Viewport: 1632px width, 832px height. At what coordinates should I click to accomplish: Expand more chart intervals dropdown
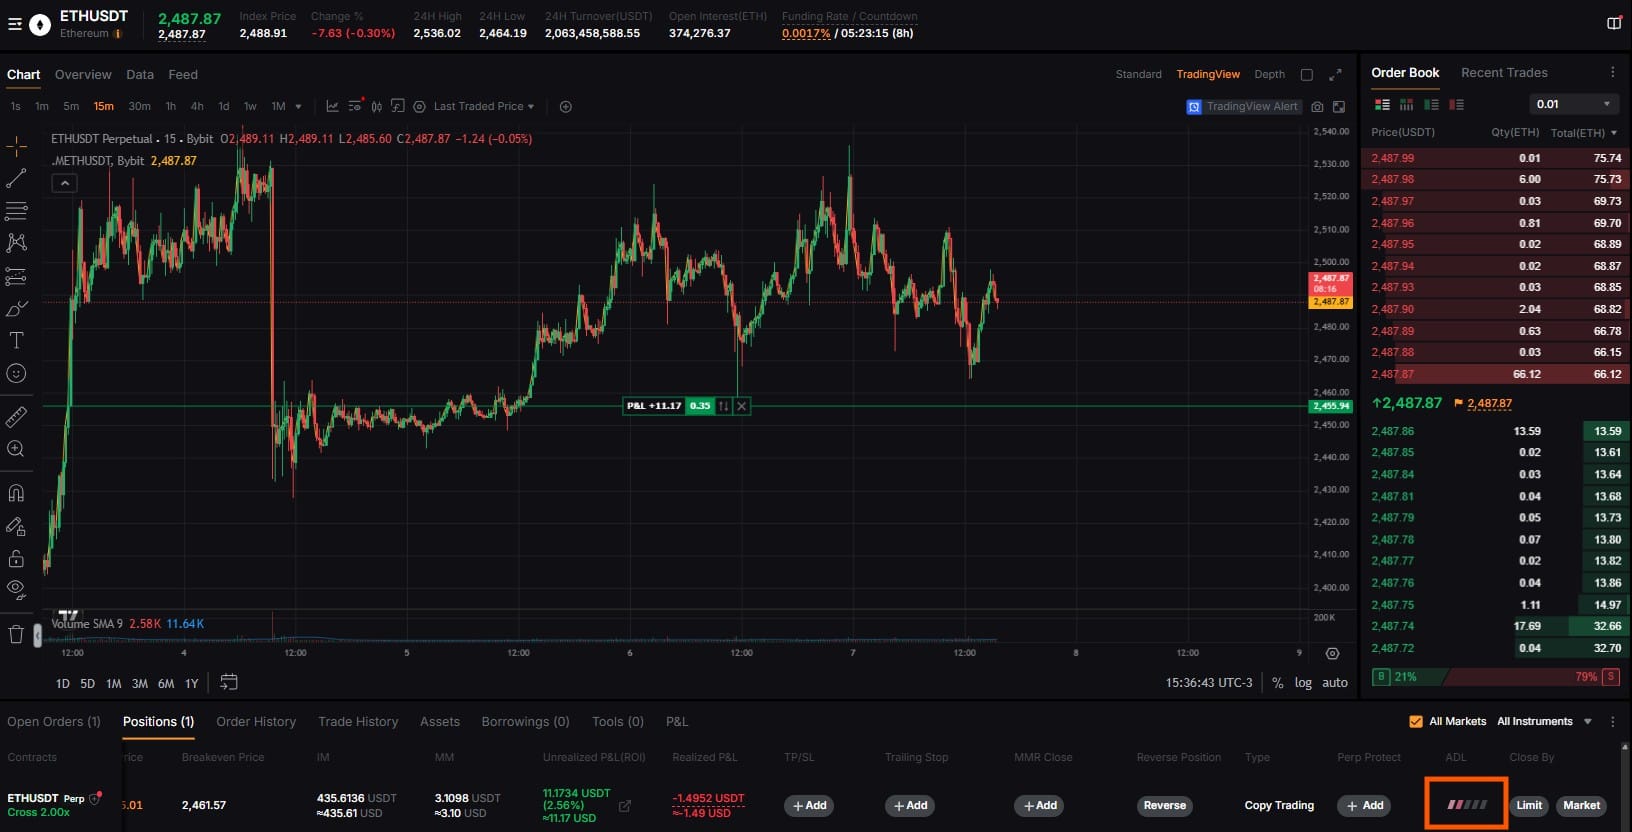[x=298, y=107]
